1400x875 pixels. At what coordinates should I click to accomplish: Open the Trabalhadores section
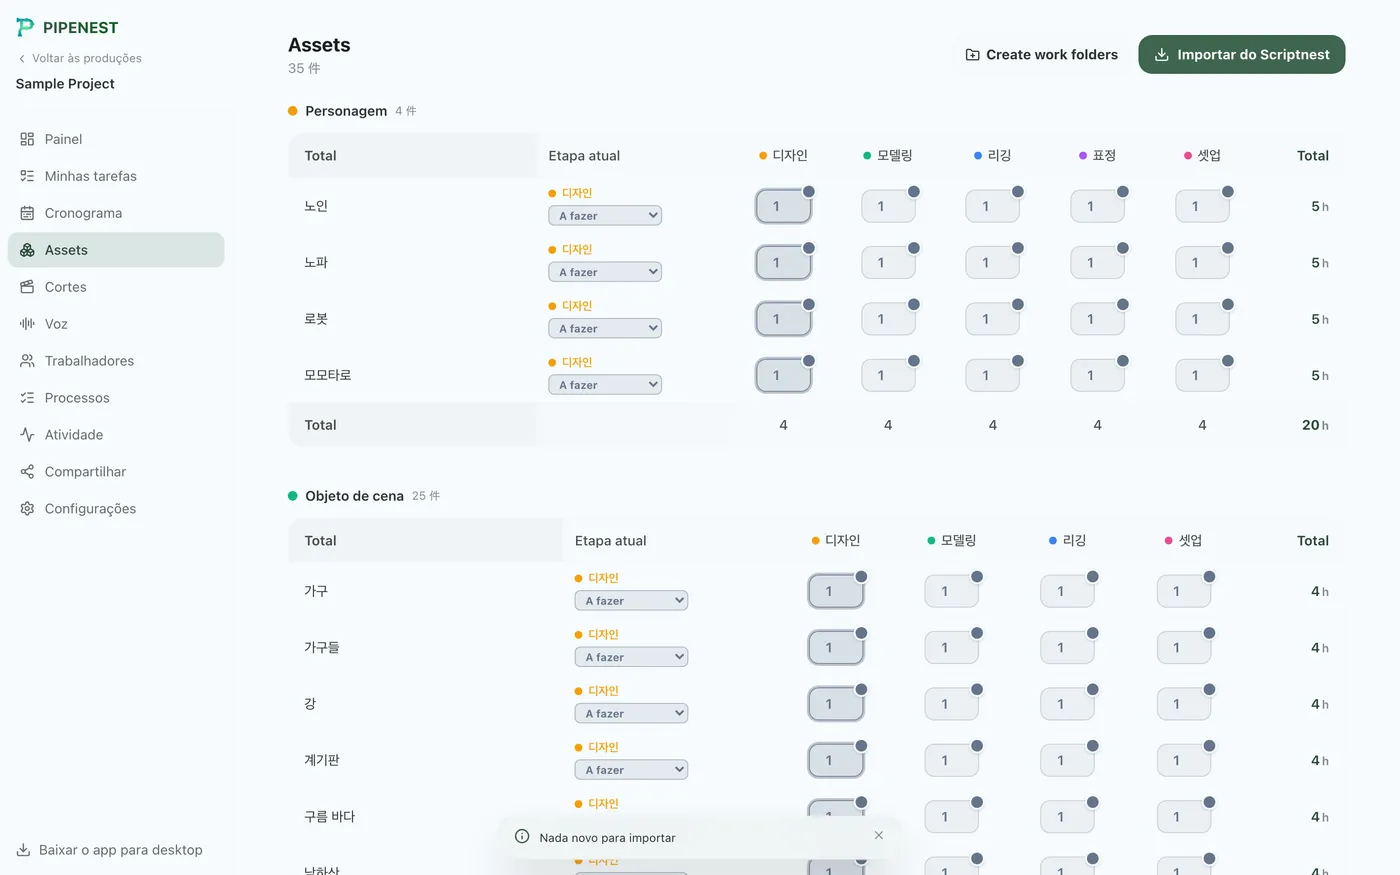coord(116,361)
